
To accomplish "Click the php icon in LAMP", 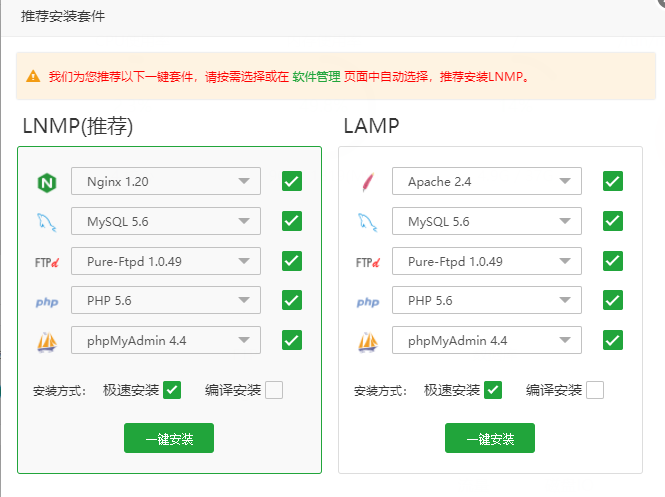I will pos(368,302).
